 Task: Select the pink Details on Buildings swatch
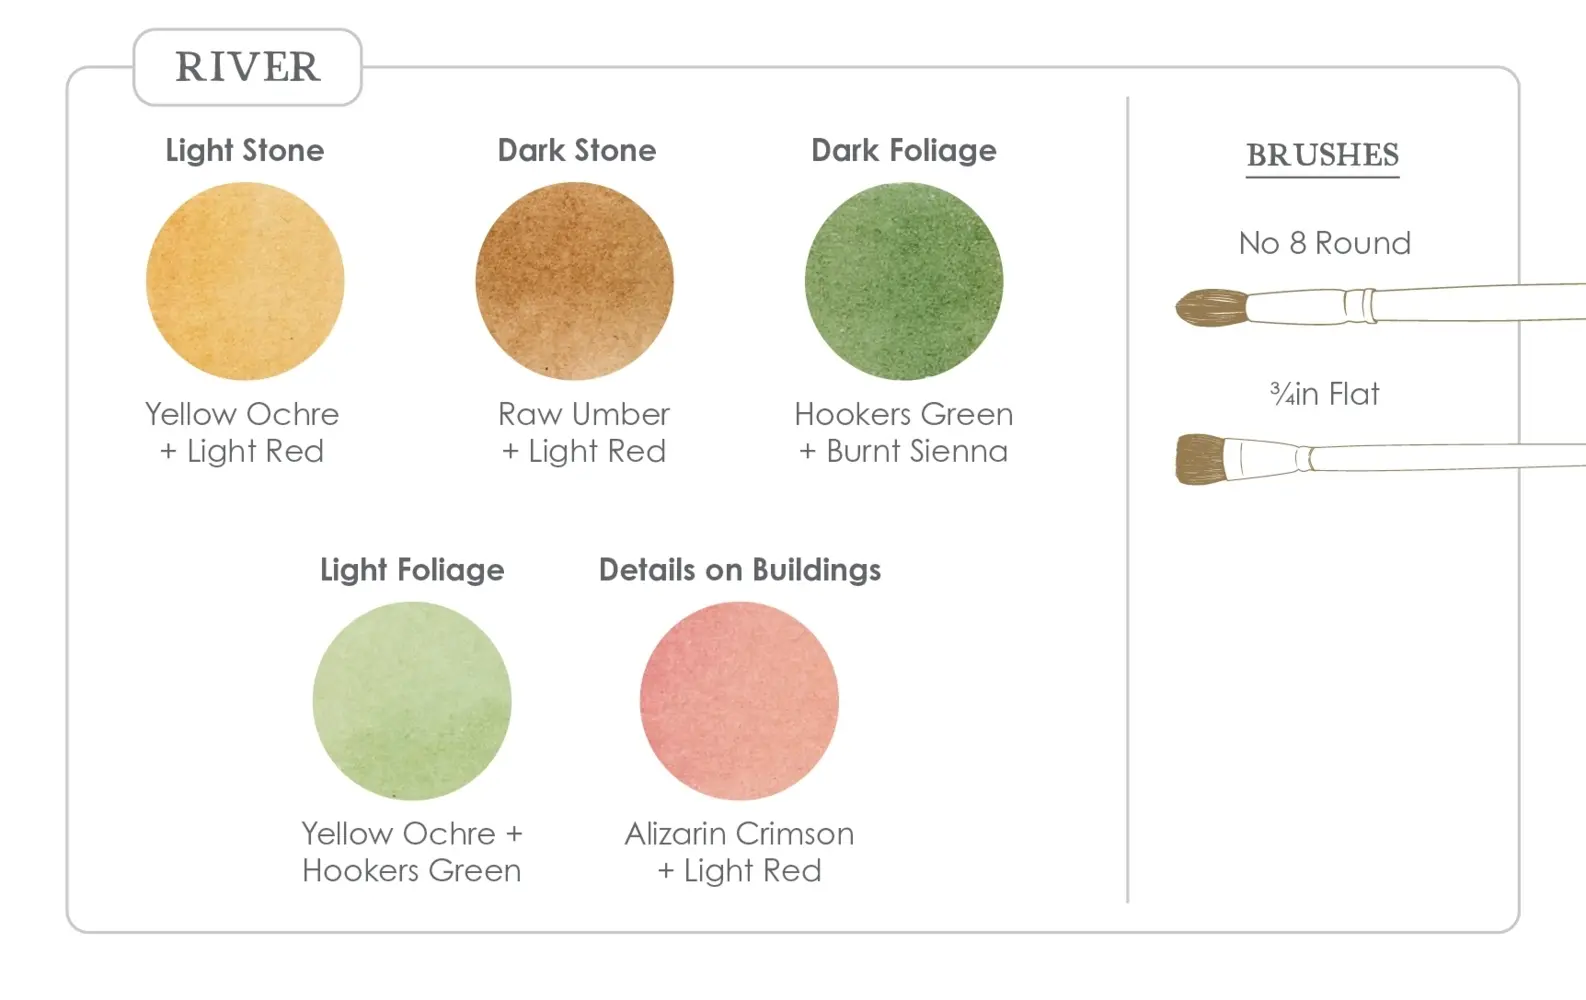[x=739, y=701]
